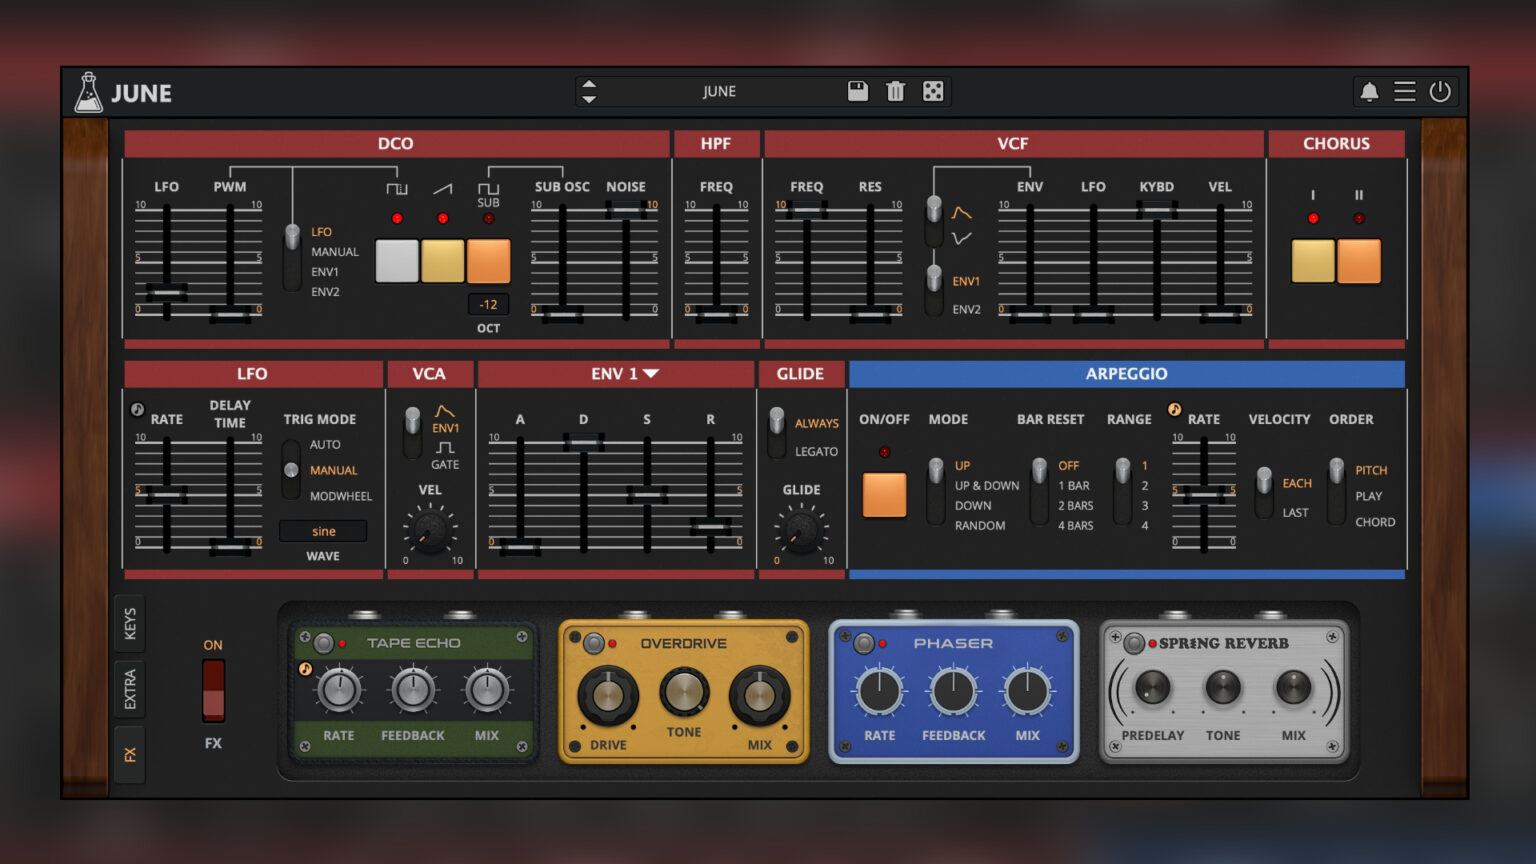This screenshot has width=1536, height=864.
Task: Open the sine wave selector in LFO section
Action: pyautogui.click(x=323, y=531)
